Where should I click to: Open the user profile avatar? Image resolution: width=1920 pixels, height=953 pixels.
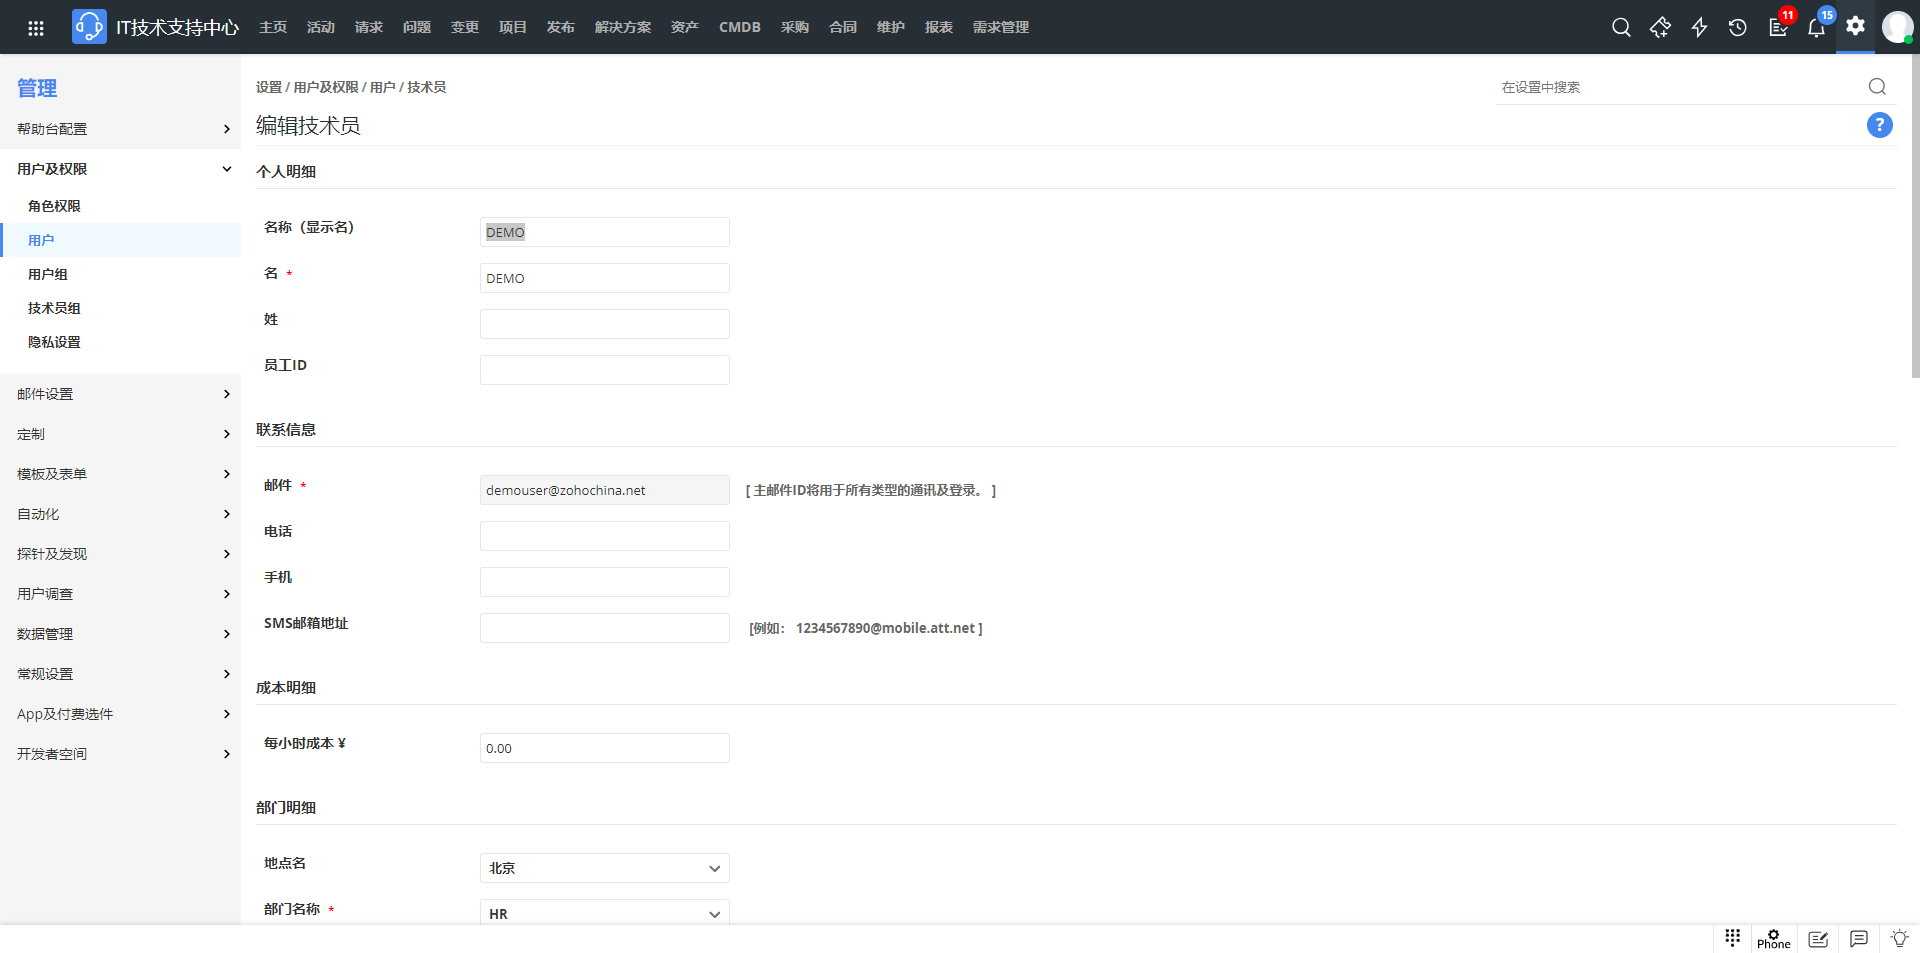point(1897,27)
